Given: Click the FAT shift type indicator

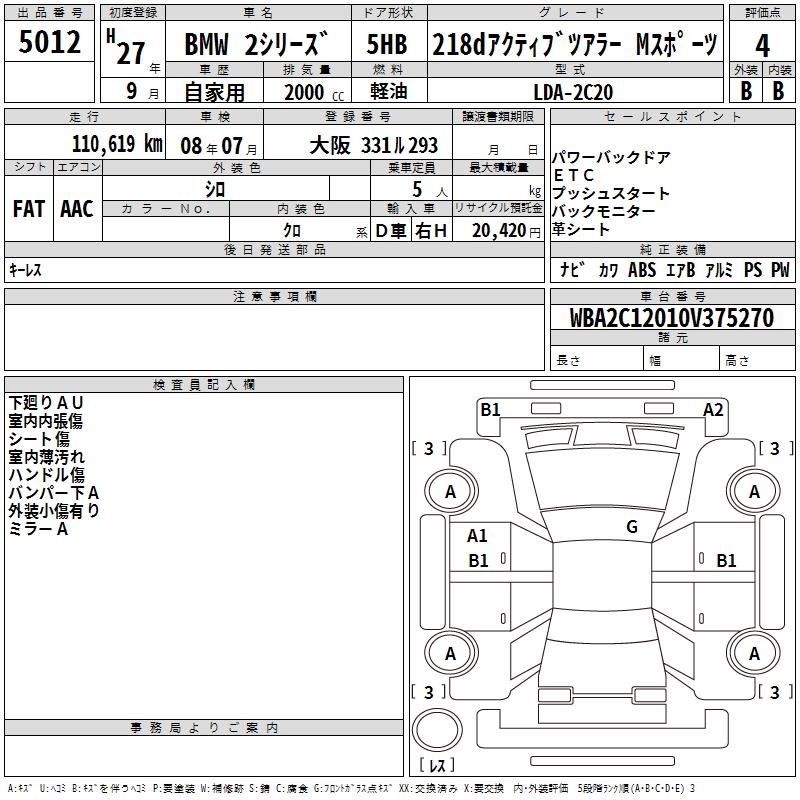Looking at the screenshot, I should 28,208.
